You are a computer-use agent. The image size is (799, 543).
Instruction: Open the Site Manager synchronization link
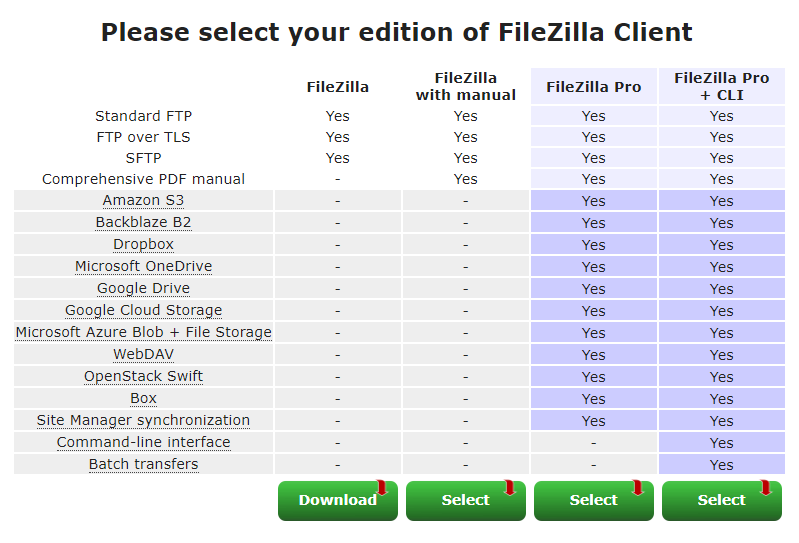pos(143,420)
